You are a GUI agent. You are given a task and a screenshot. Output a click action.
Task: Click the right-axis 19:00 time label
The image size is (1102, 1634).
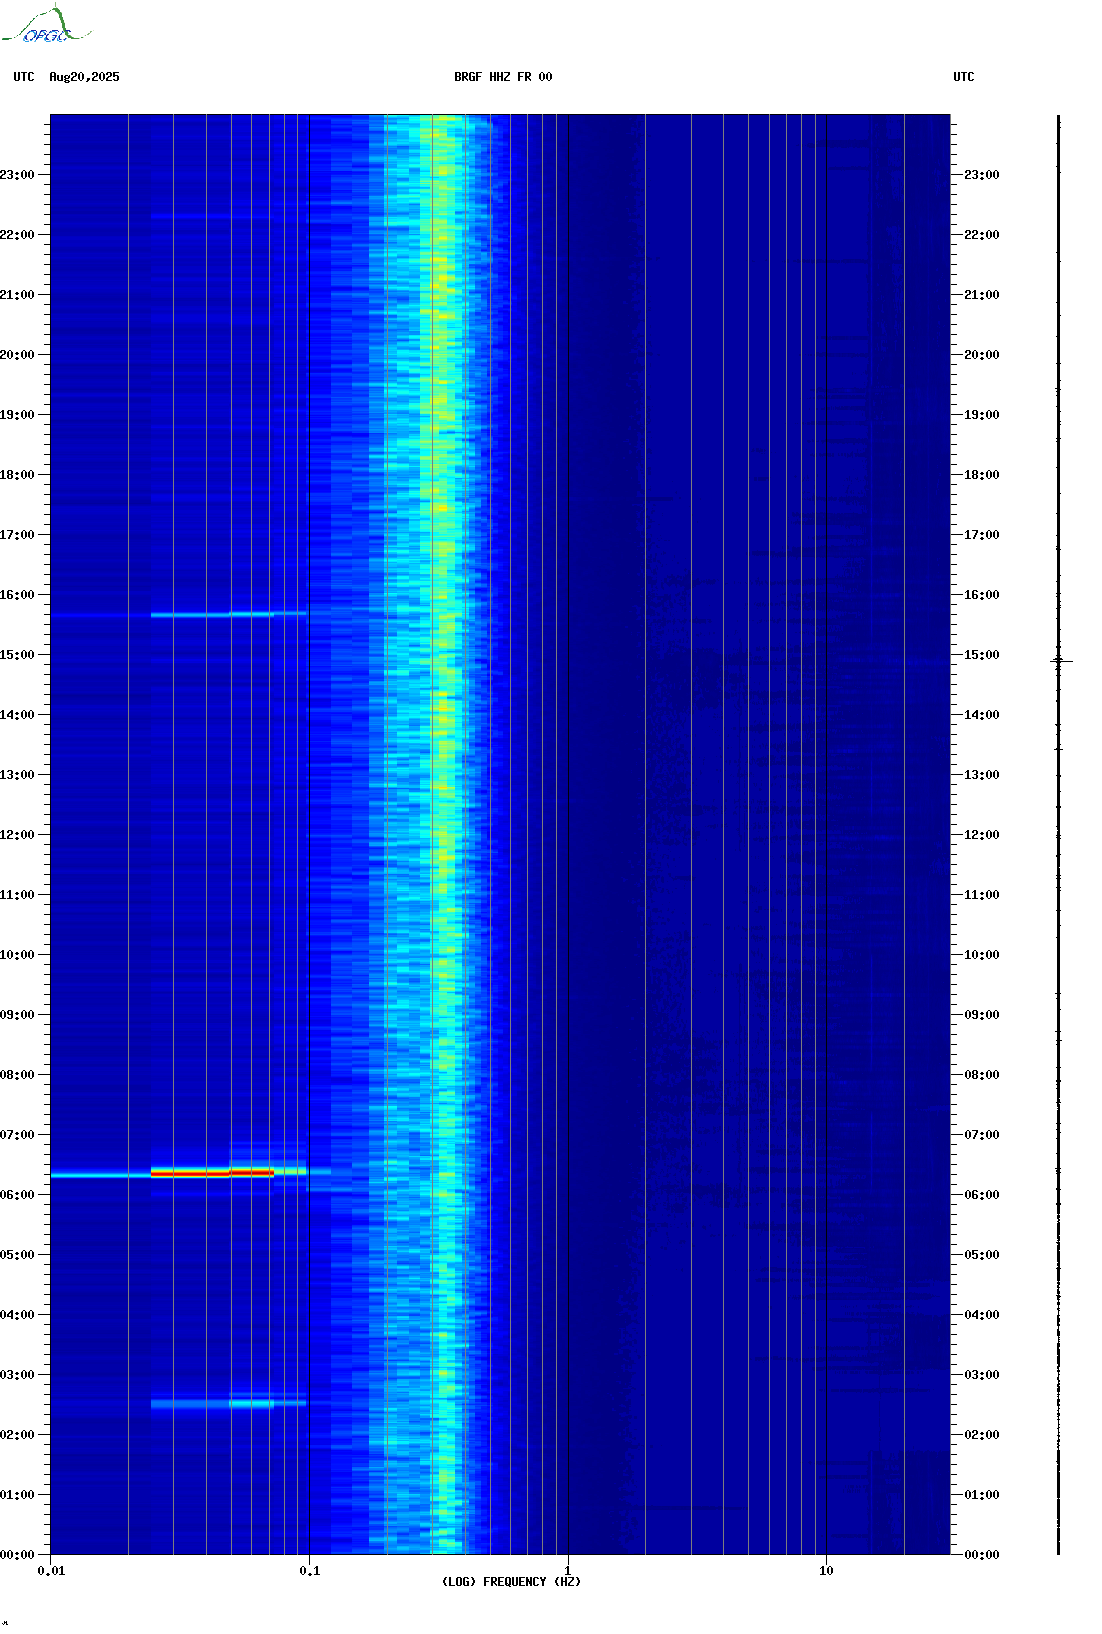tap(982, 415)
